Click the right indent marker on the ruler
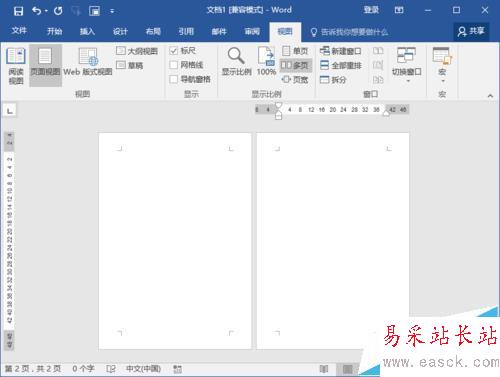The width and height of the screenshot is (500, 377). pos(386,113)
